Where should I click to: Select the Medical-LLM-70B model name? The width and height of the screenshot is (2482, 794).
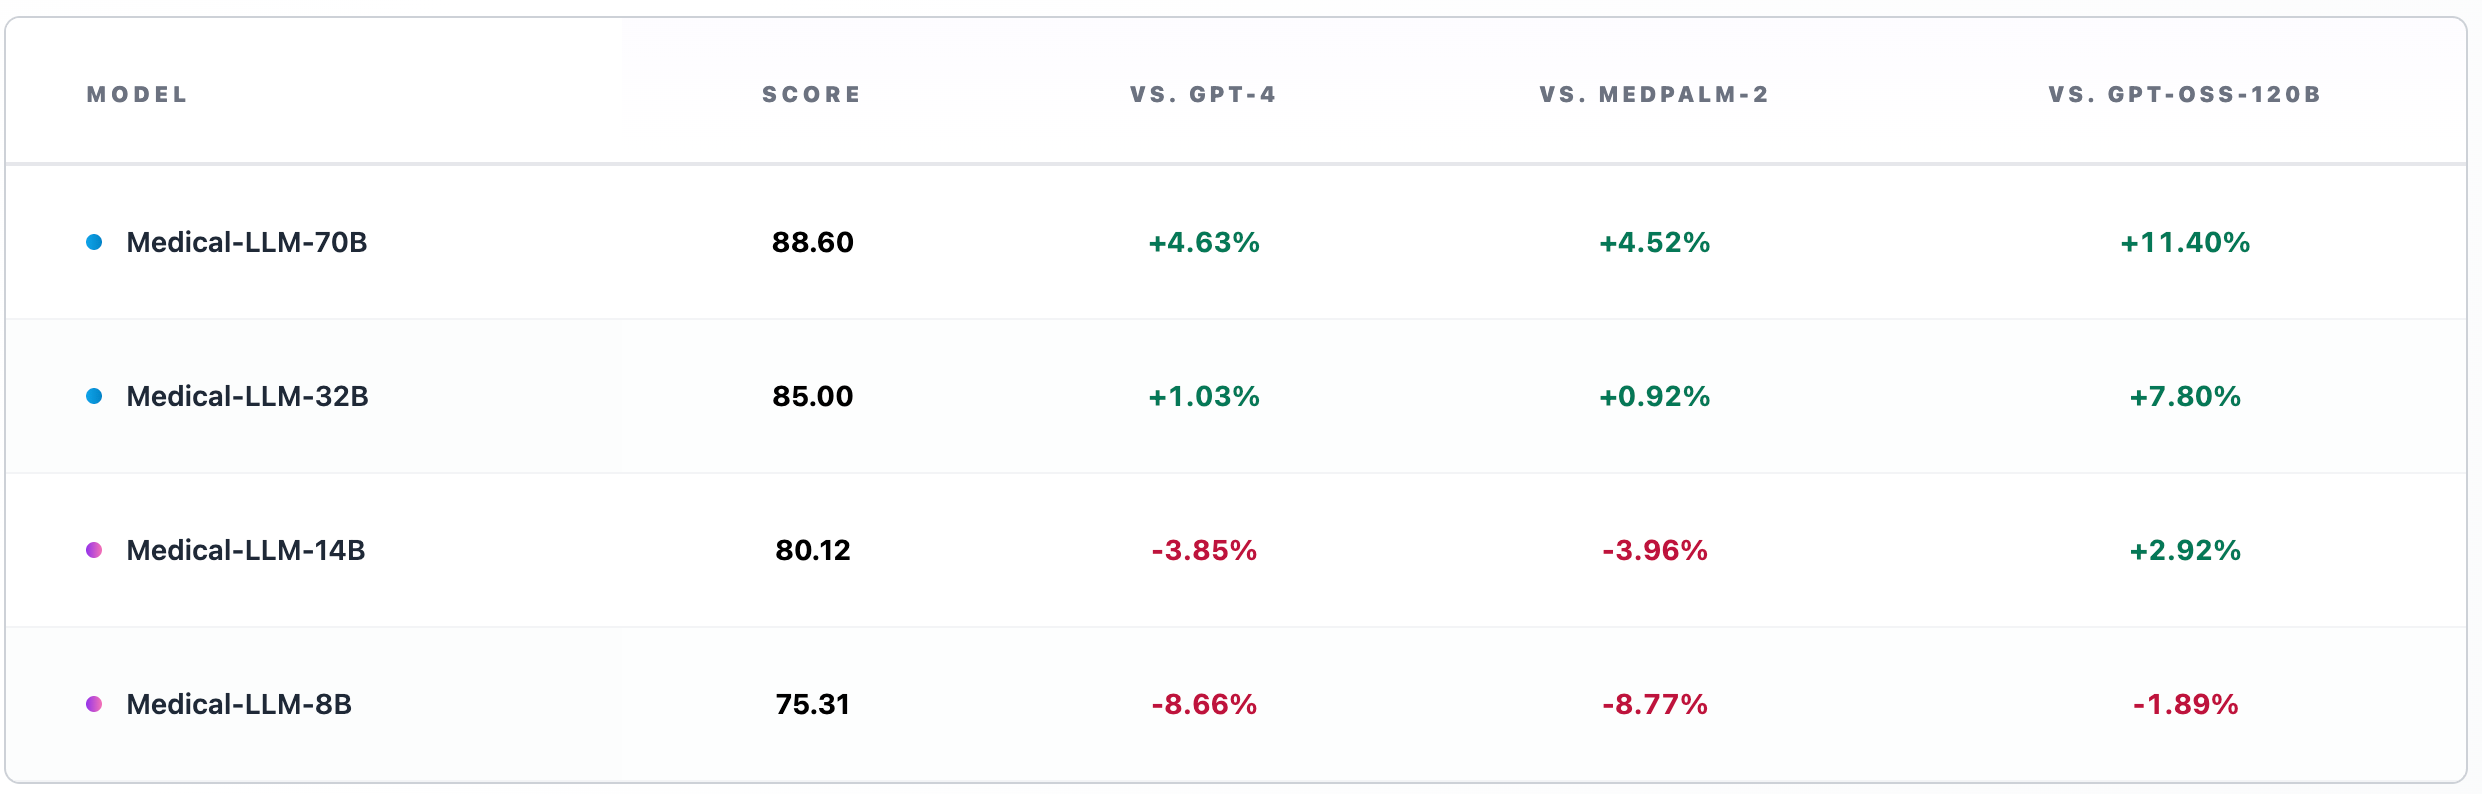click(x=247, y=242)
